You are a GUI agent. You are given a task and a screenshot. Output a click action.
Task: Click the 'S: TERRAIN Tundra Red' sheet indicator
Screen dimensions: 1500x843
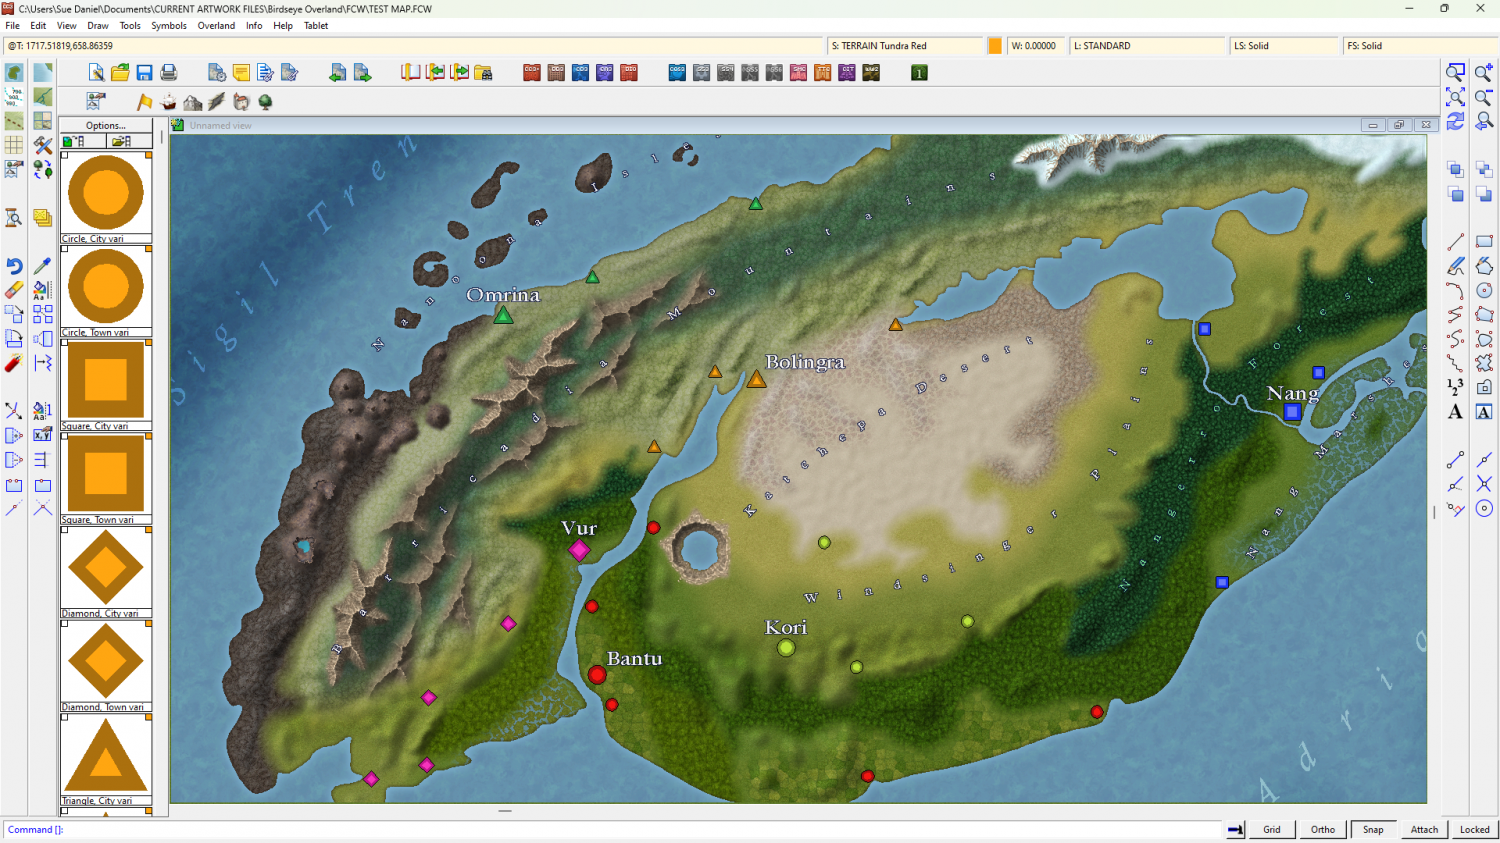(906, 46)
